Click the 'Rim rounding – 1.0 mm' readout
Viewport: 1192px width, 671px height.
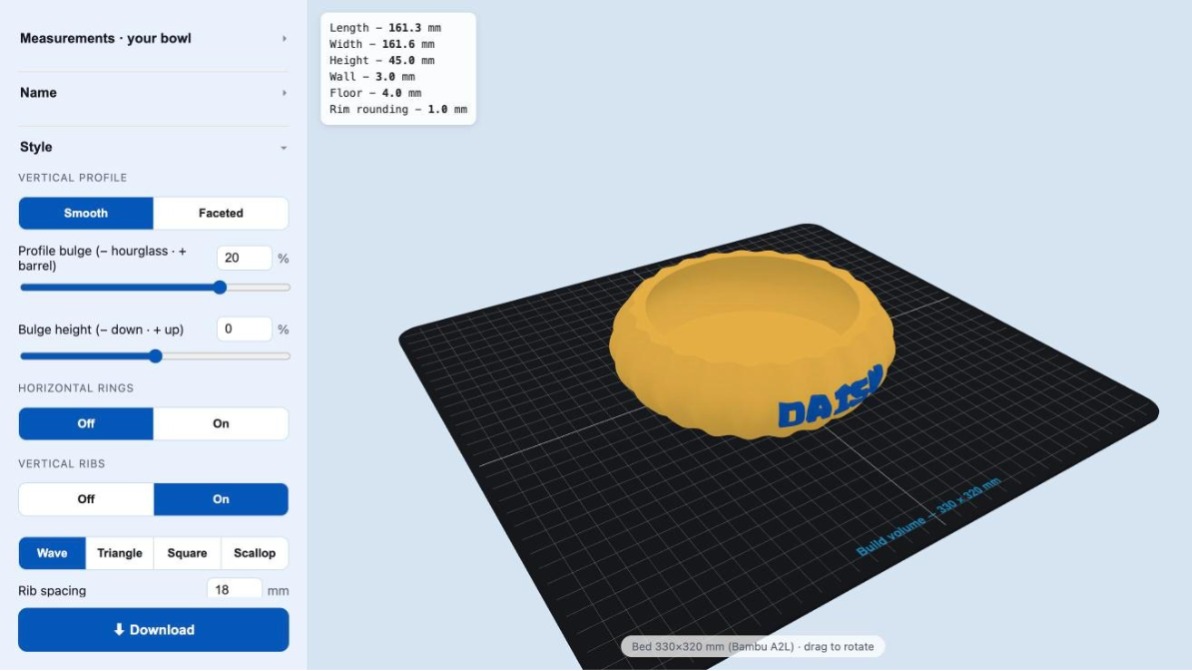click(398, 109)
